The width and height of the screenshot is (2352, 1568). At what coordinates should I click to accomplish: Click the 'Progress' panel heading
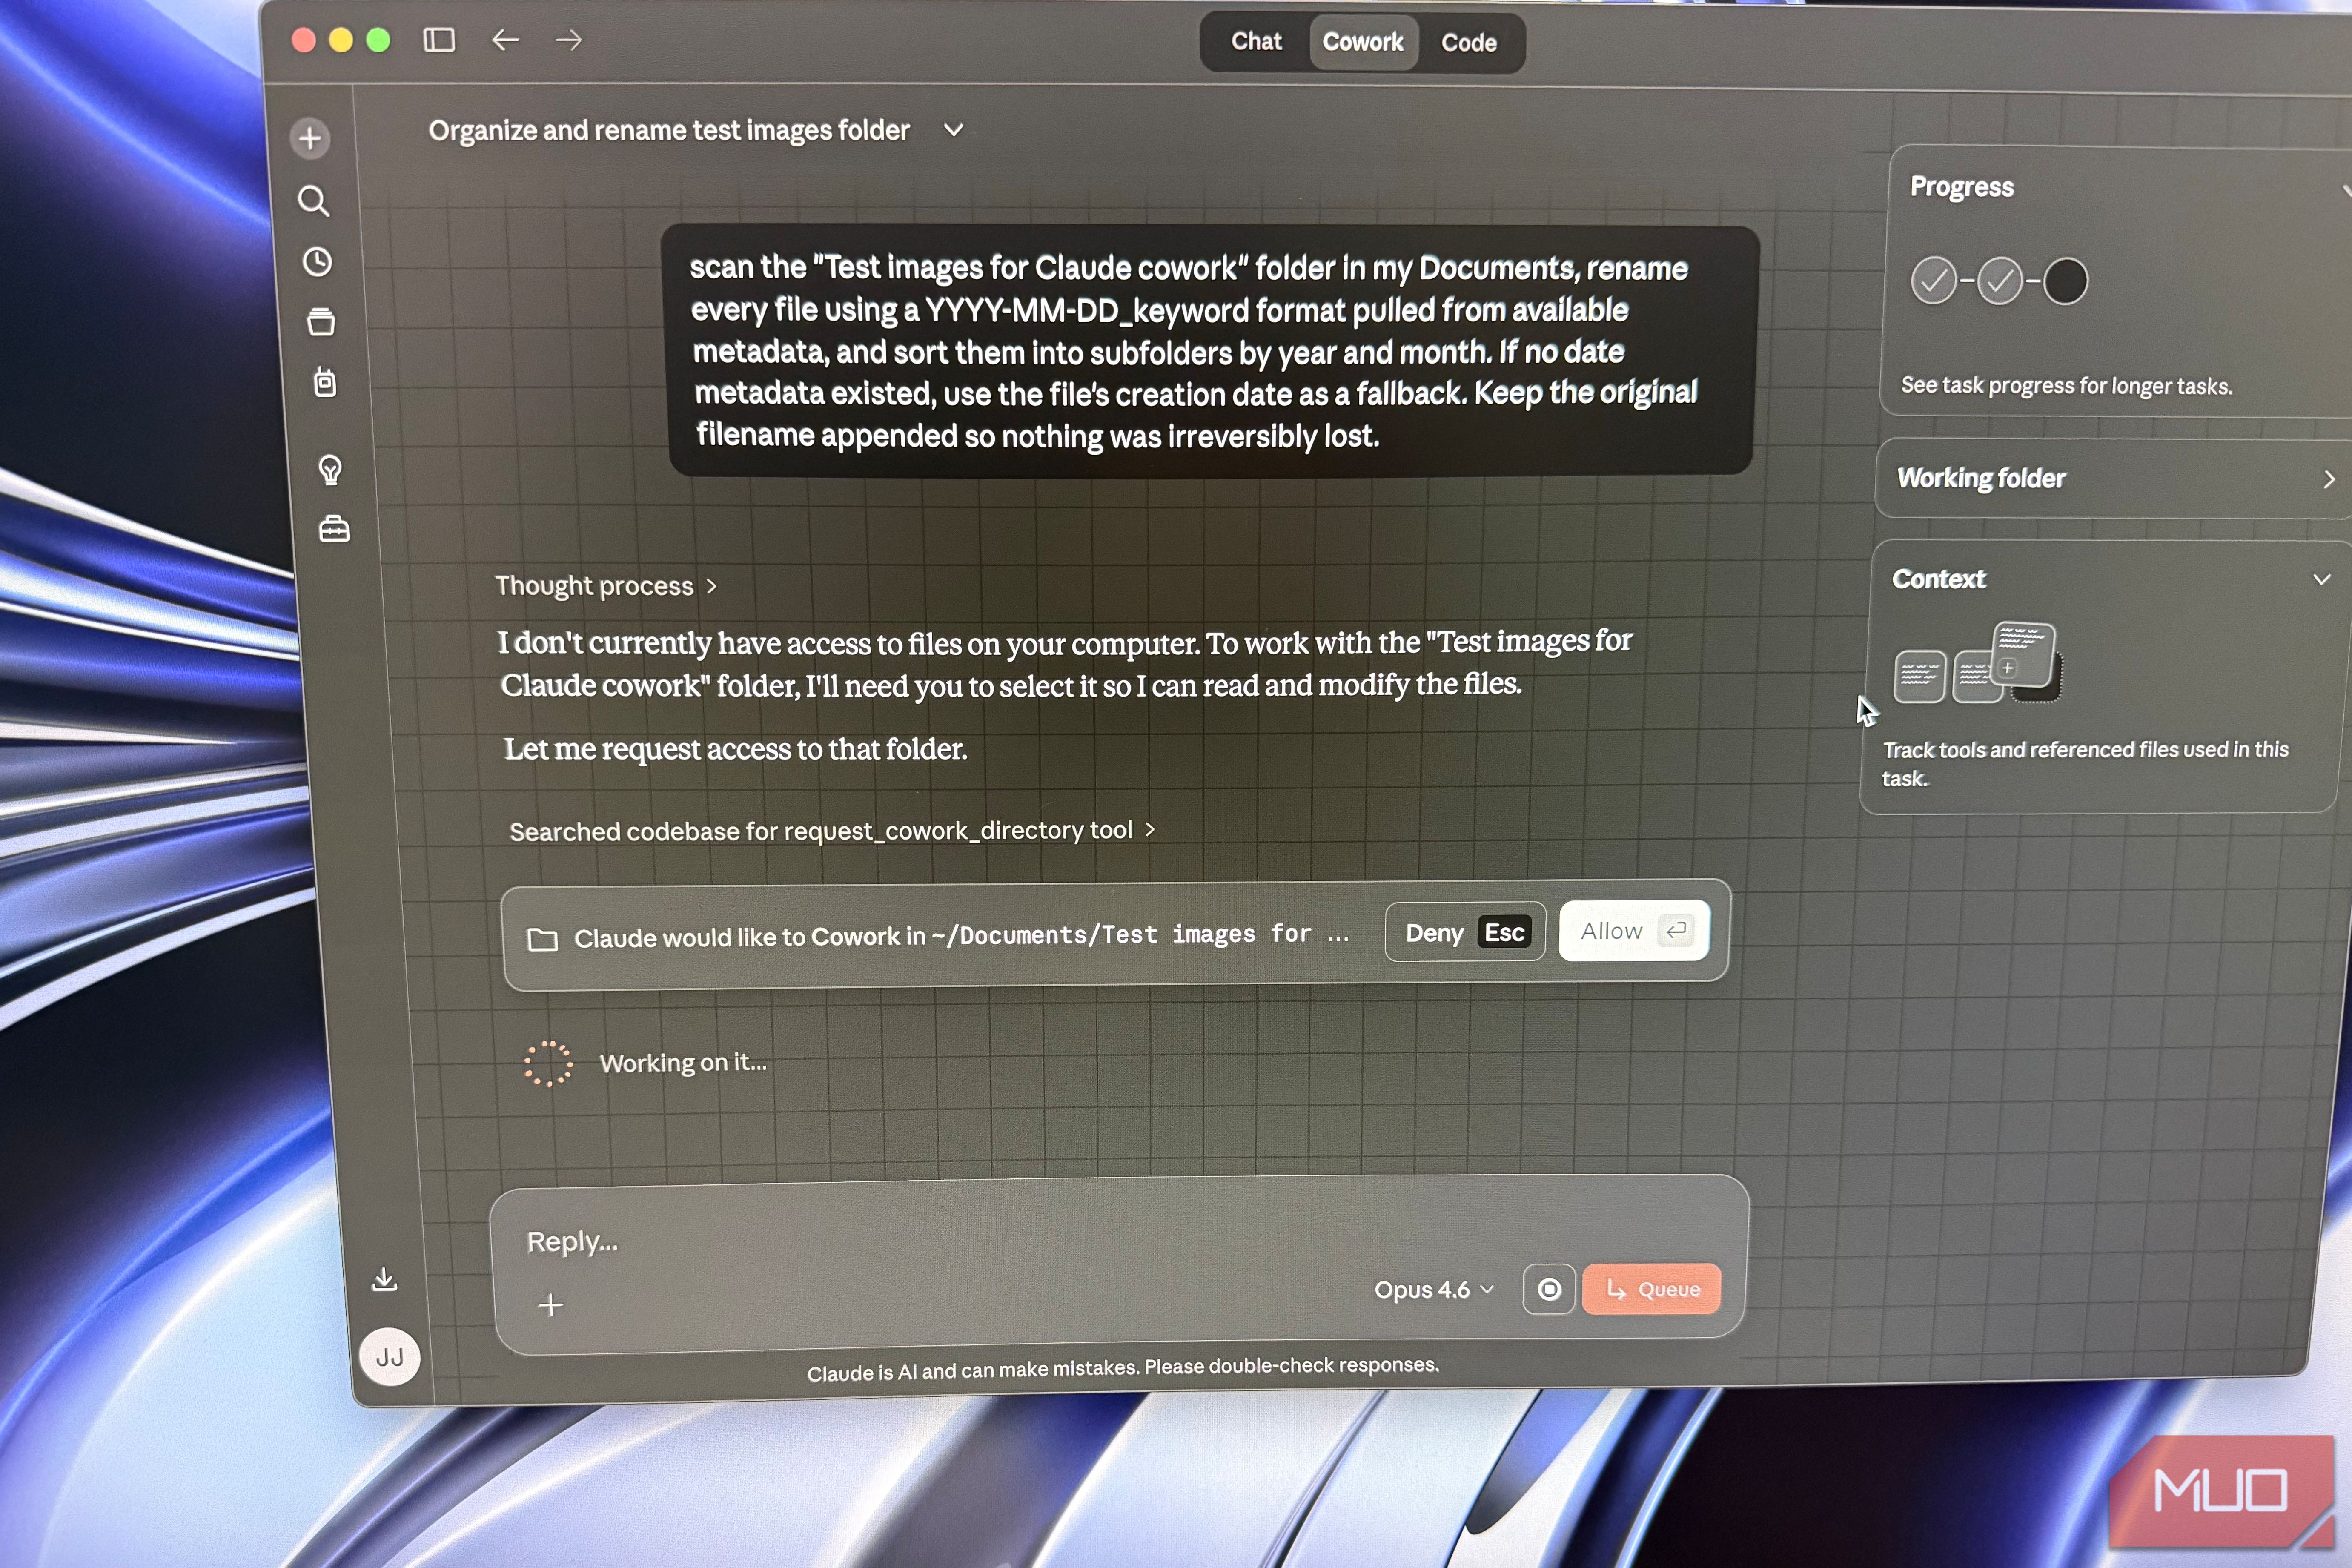(x=1961, y=187)
